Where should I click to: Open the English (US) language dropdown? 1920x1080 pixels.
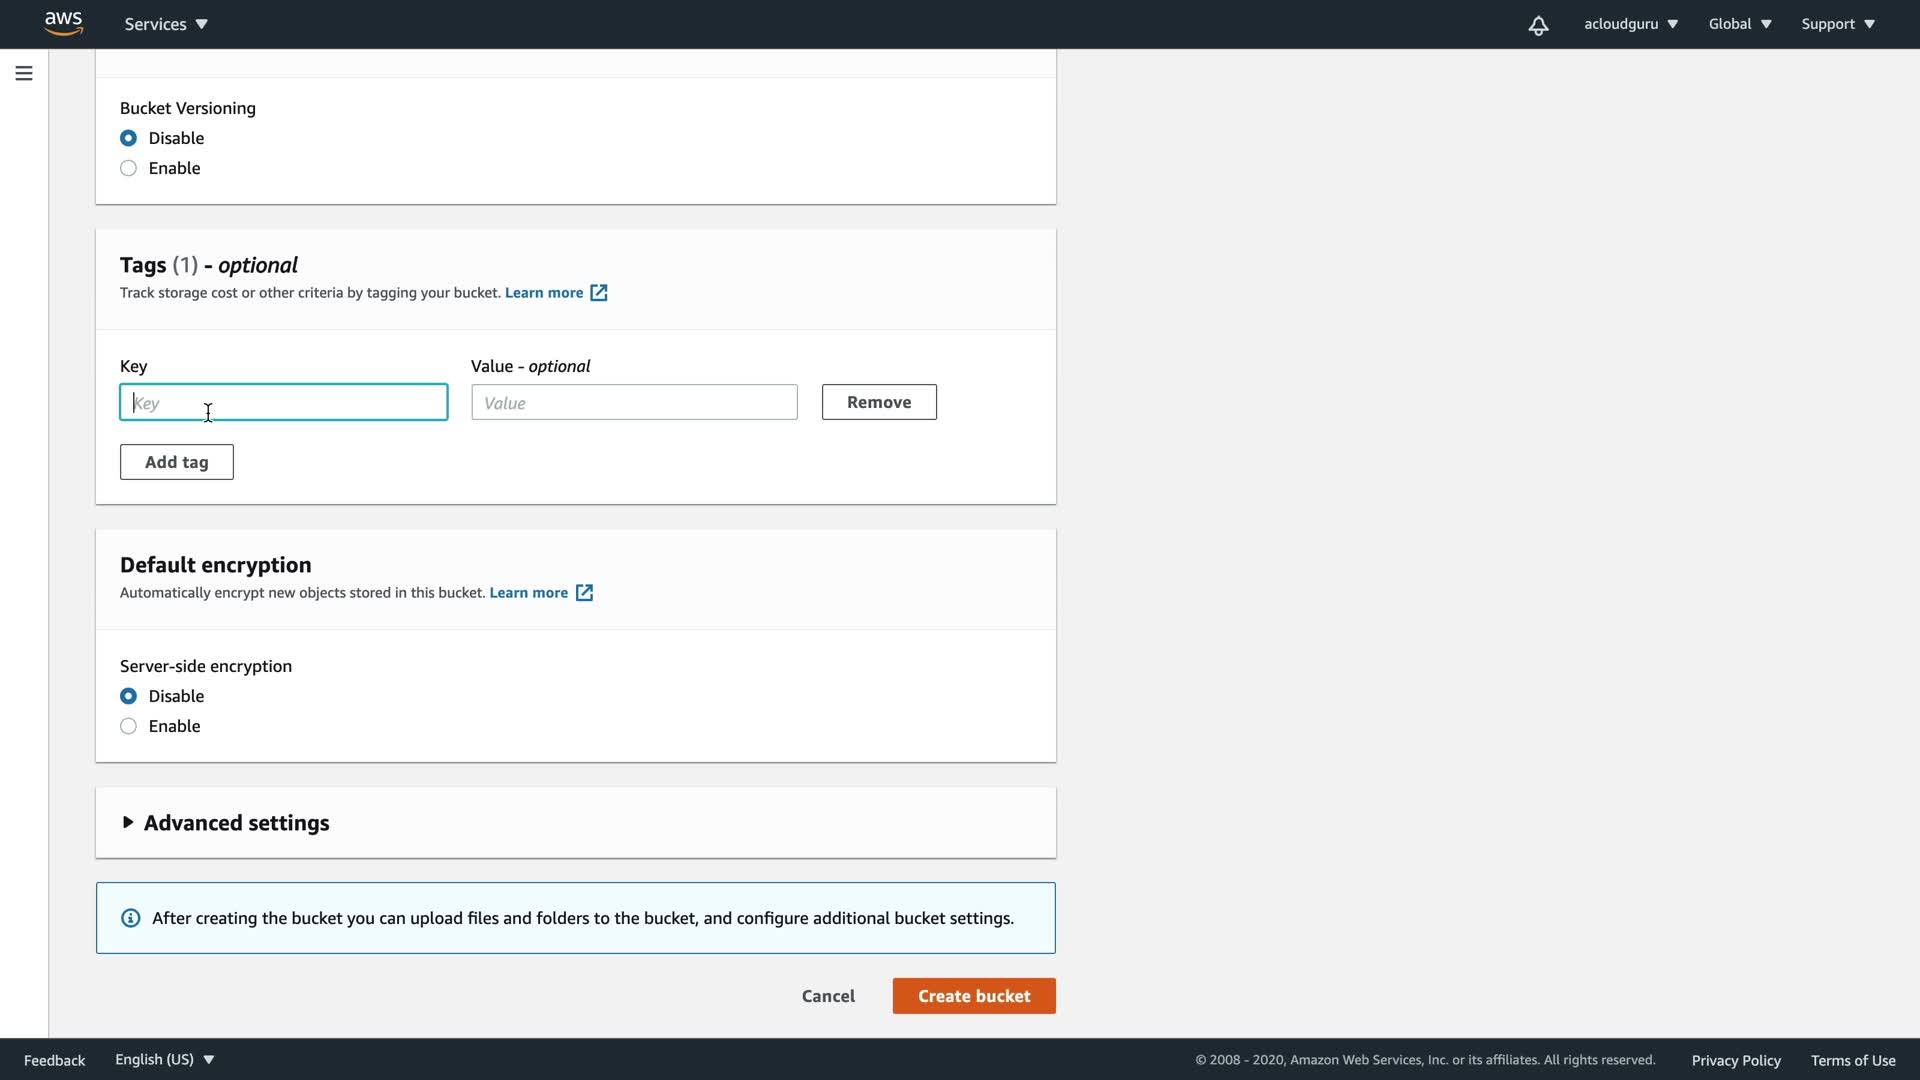click(x=165, y=1060)
